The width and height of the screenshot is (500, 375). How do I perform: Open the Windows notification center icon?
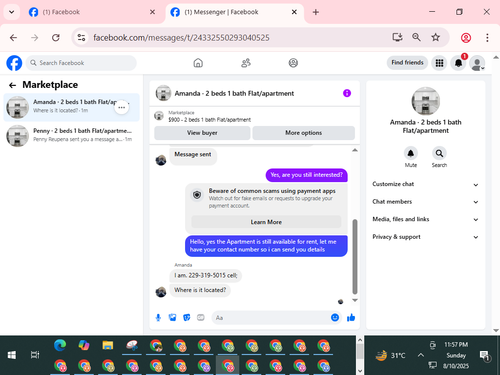coord(484,356)
